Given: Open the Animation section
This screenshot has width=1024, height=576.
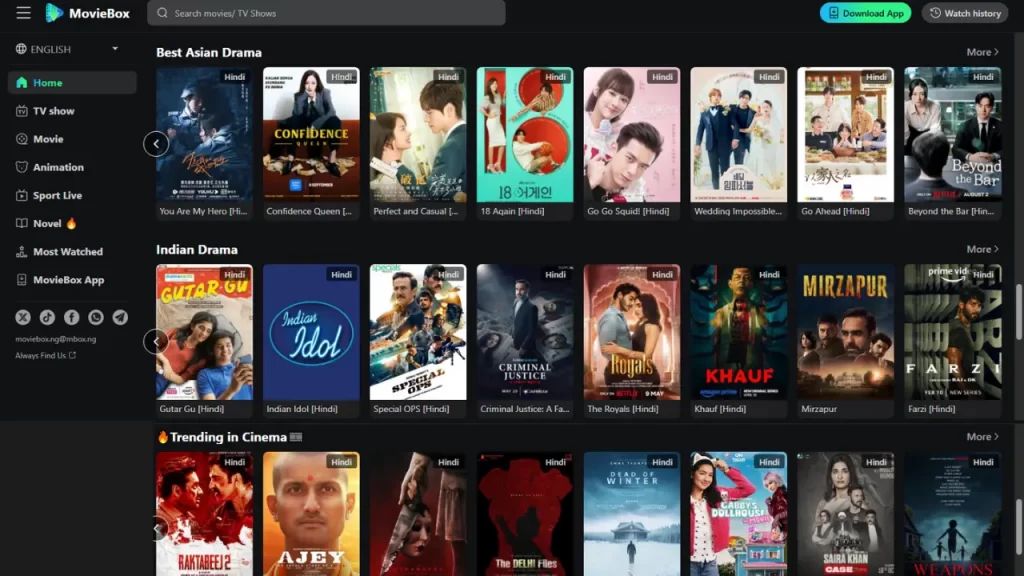Looking at the screenshot, I should pos(72,167).
